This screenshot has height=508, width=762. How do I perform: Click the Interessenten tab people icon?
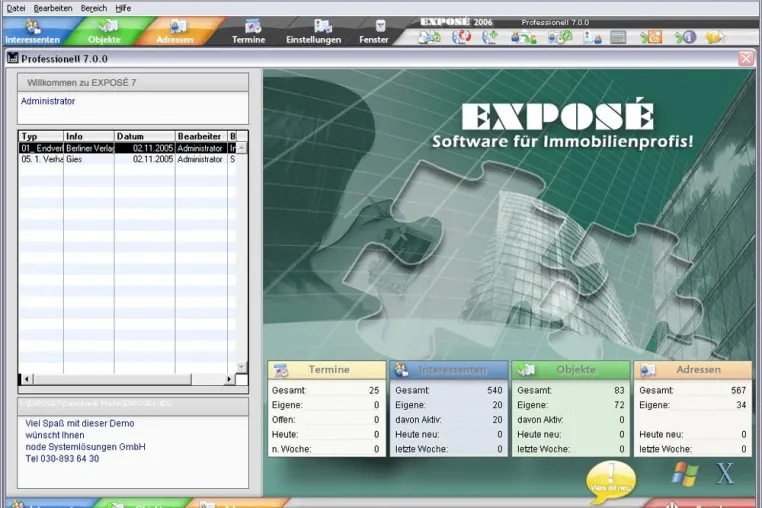click(x=33, y=26)
